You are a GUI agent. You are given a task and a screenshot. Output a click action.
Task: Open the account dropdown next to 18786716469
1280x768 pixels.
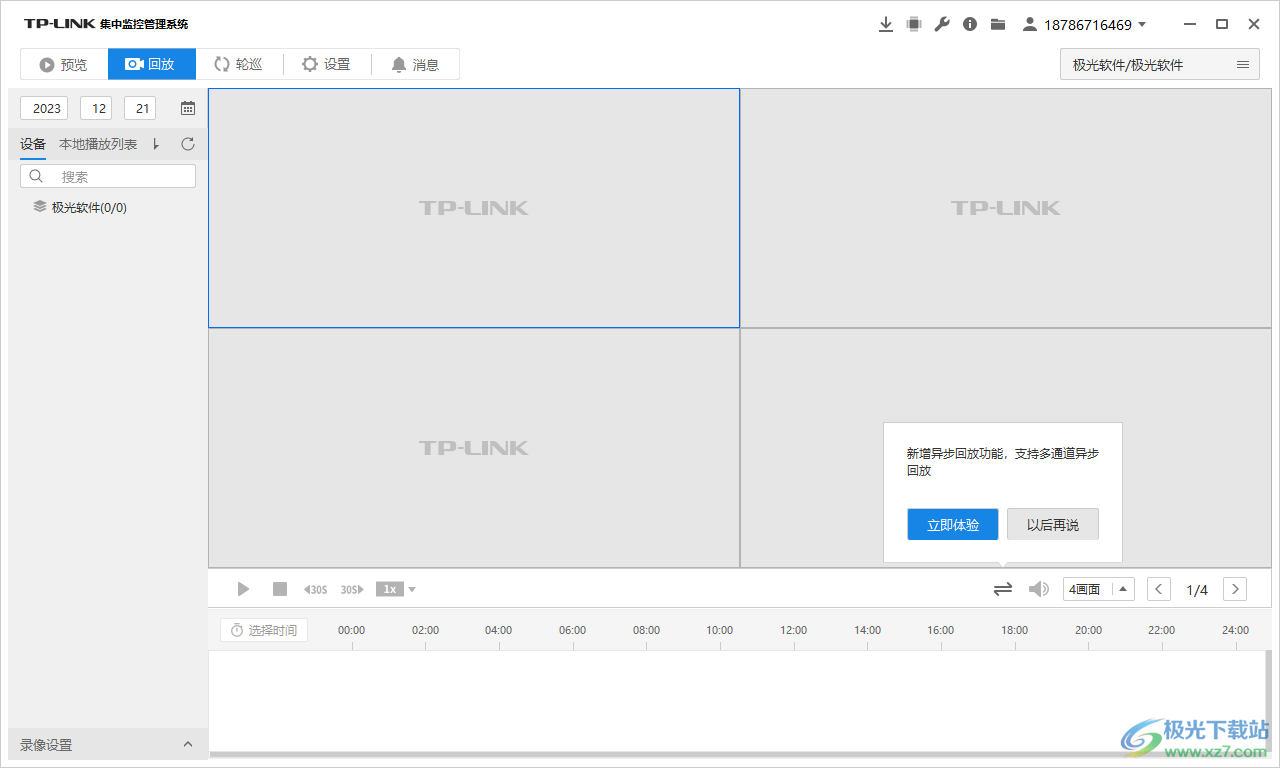point(1144,23)
